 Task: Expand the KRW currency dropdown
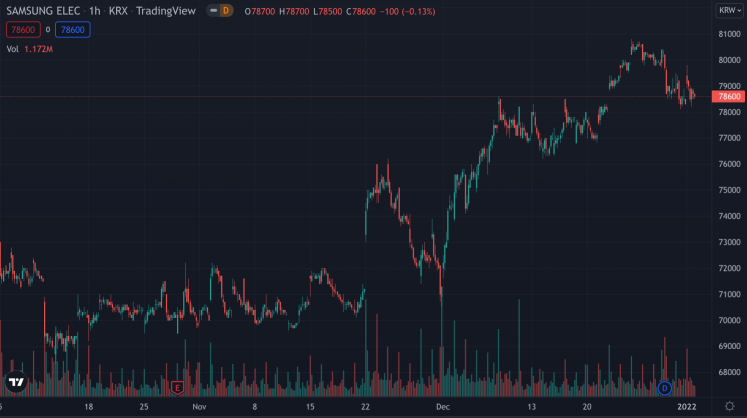tap(727, 11)
